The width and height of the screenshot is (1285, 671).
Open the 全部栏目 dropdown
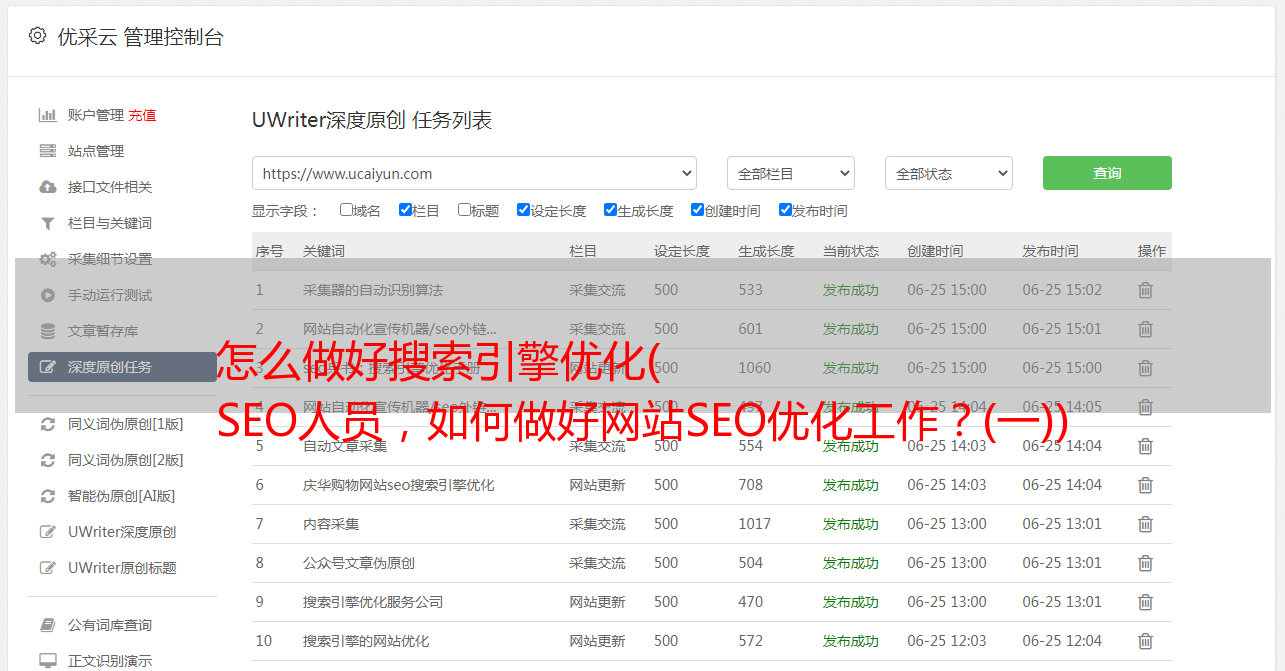(791, 173)
